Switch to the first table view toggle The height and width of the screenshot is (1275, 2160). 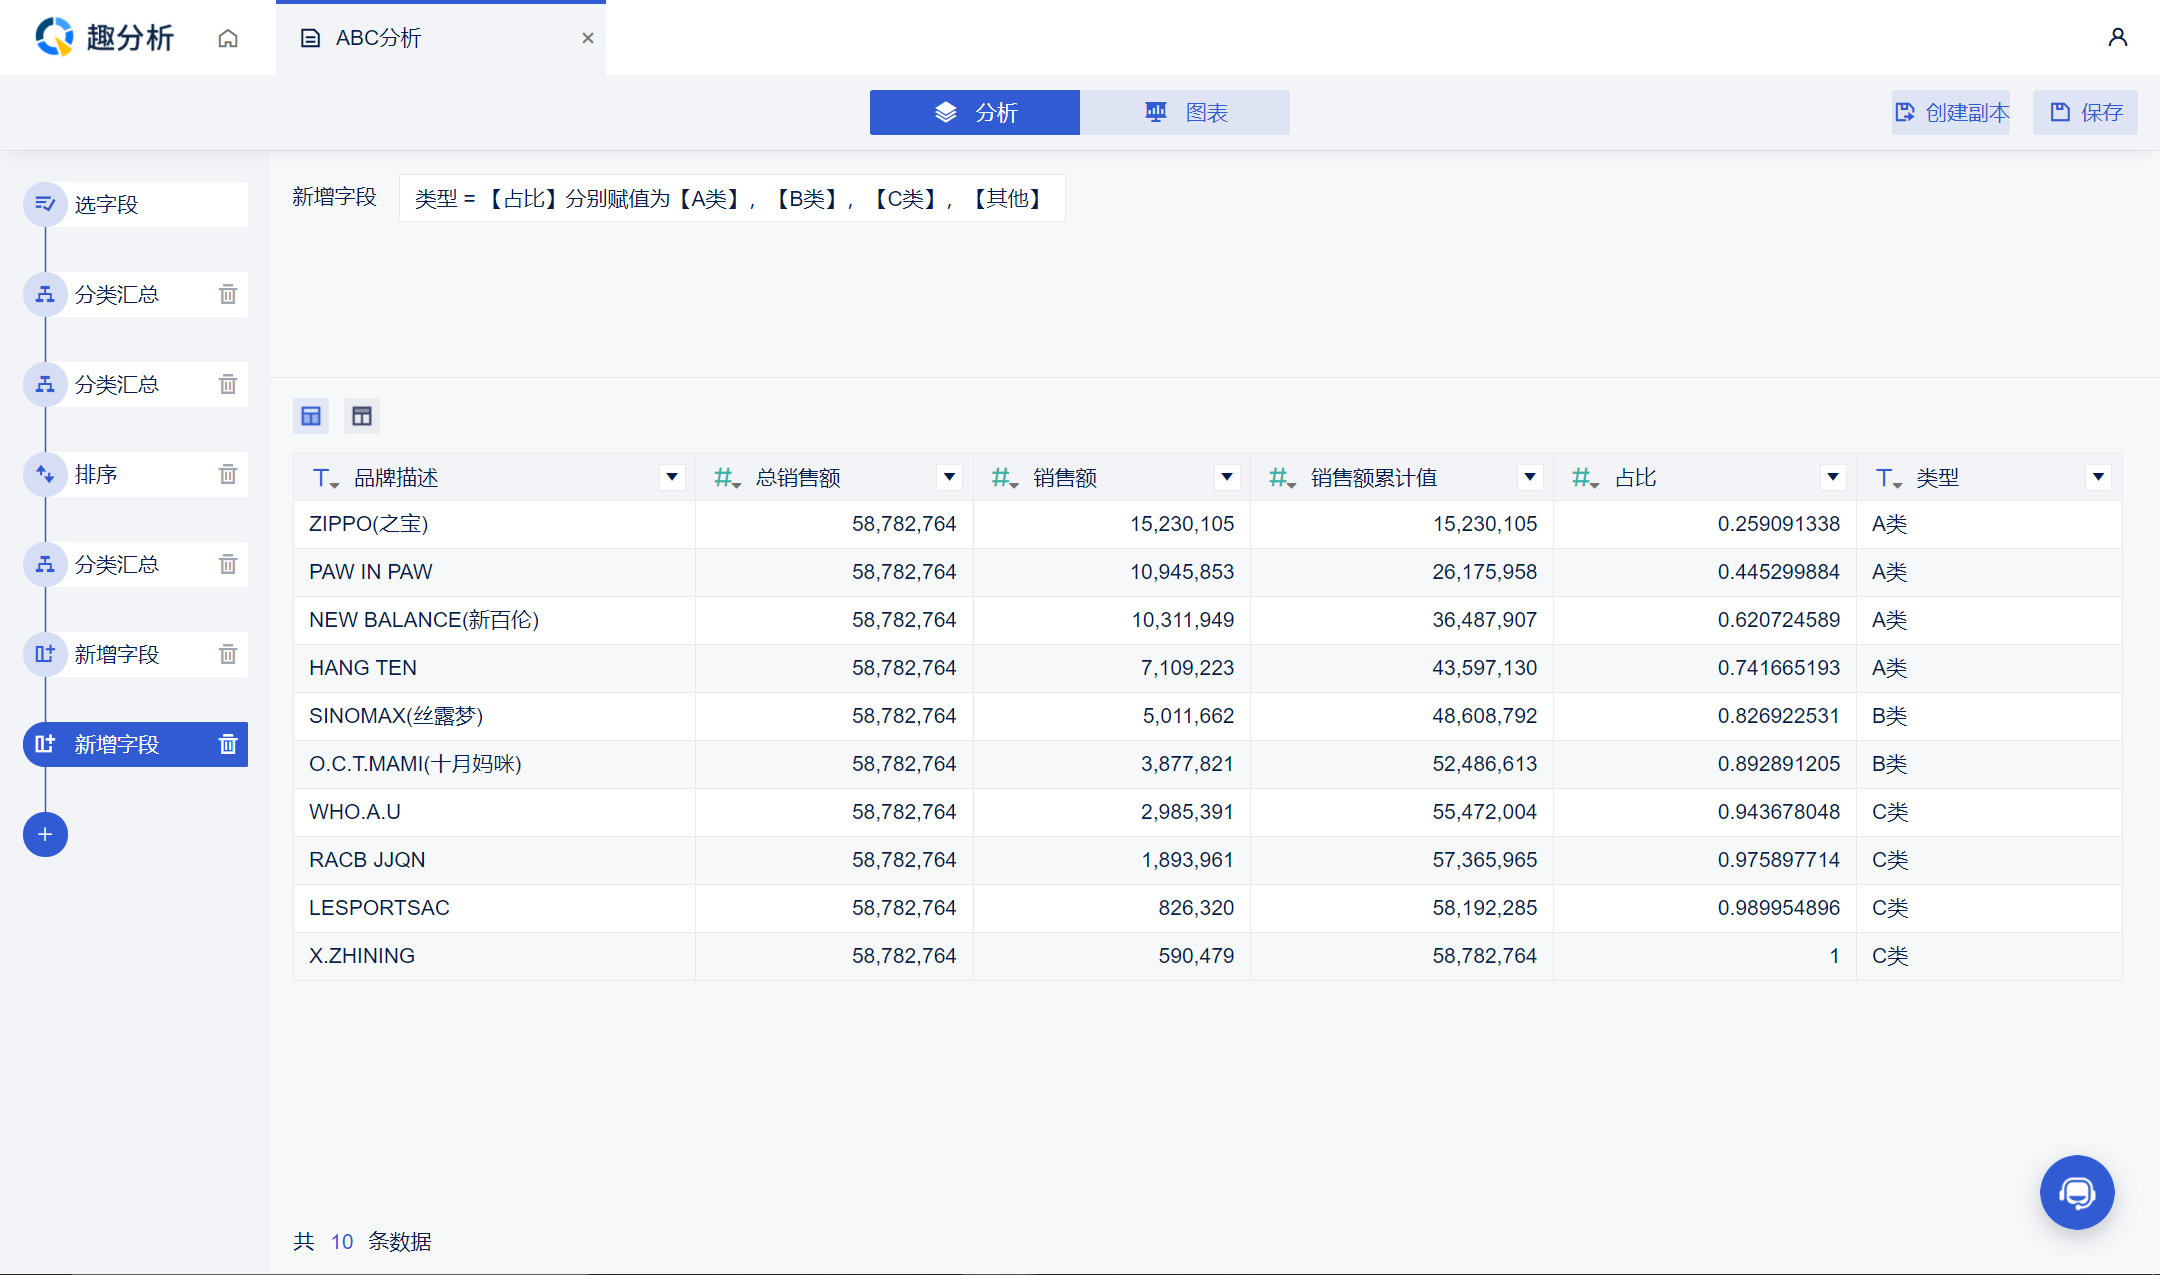(x=311, y=416)
